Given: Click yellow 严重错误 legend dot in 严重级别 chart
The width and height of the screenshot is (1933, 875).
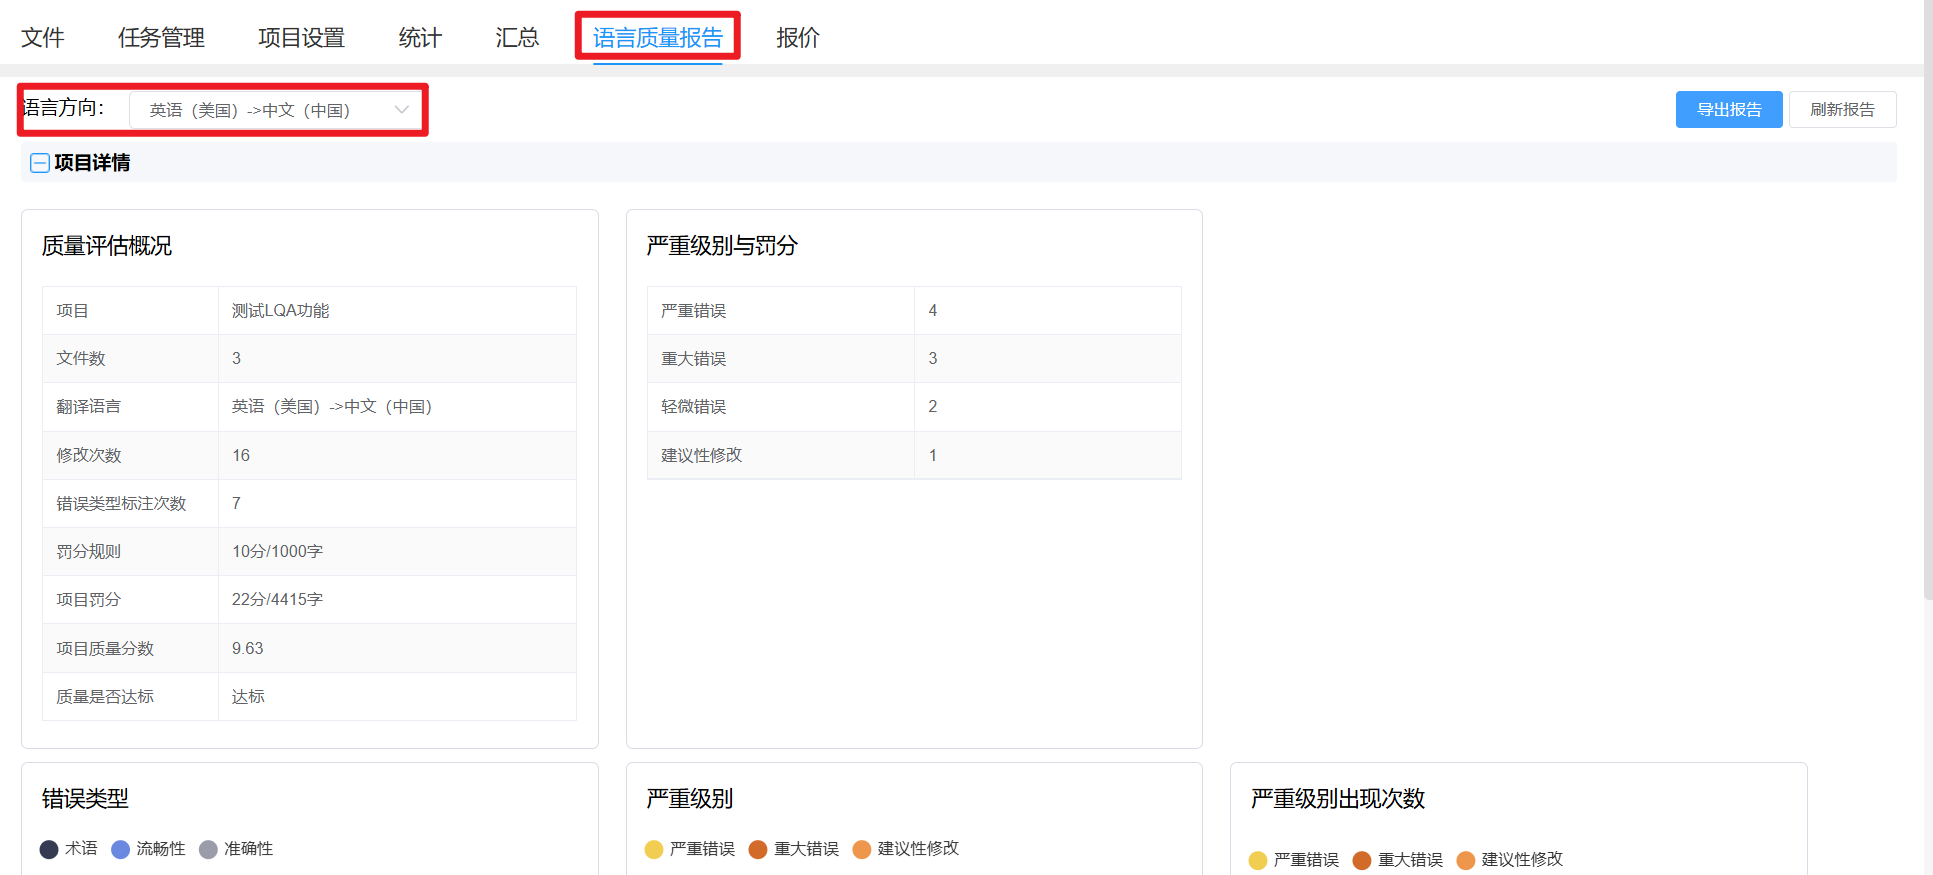Looking at the screenshot, I should coord(654,849).
